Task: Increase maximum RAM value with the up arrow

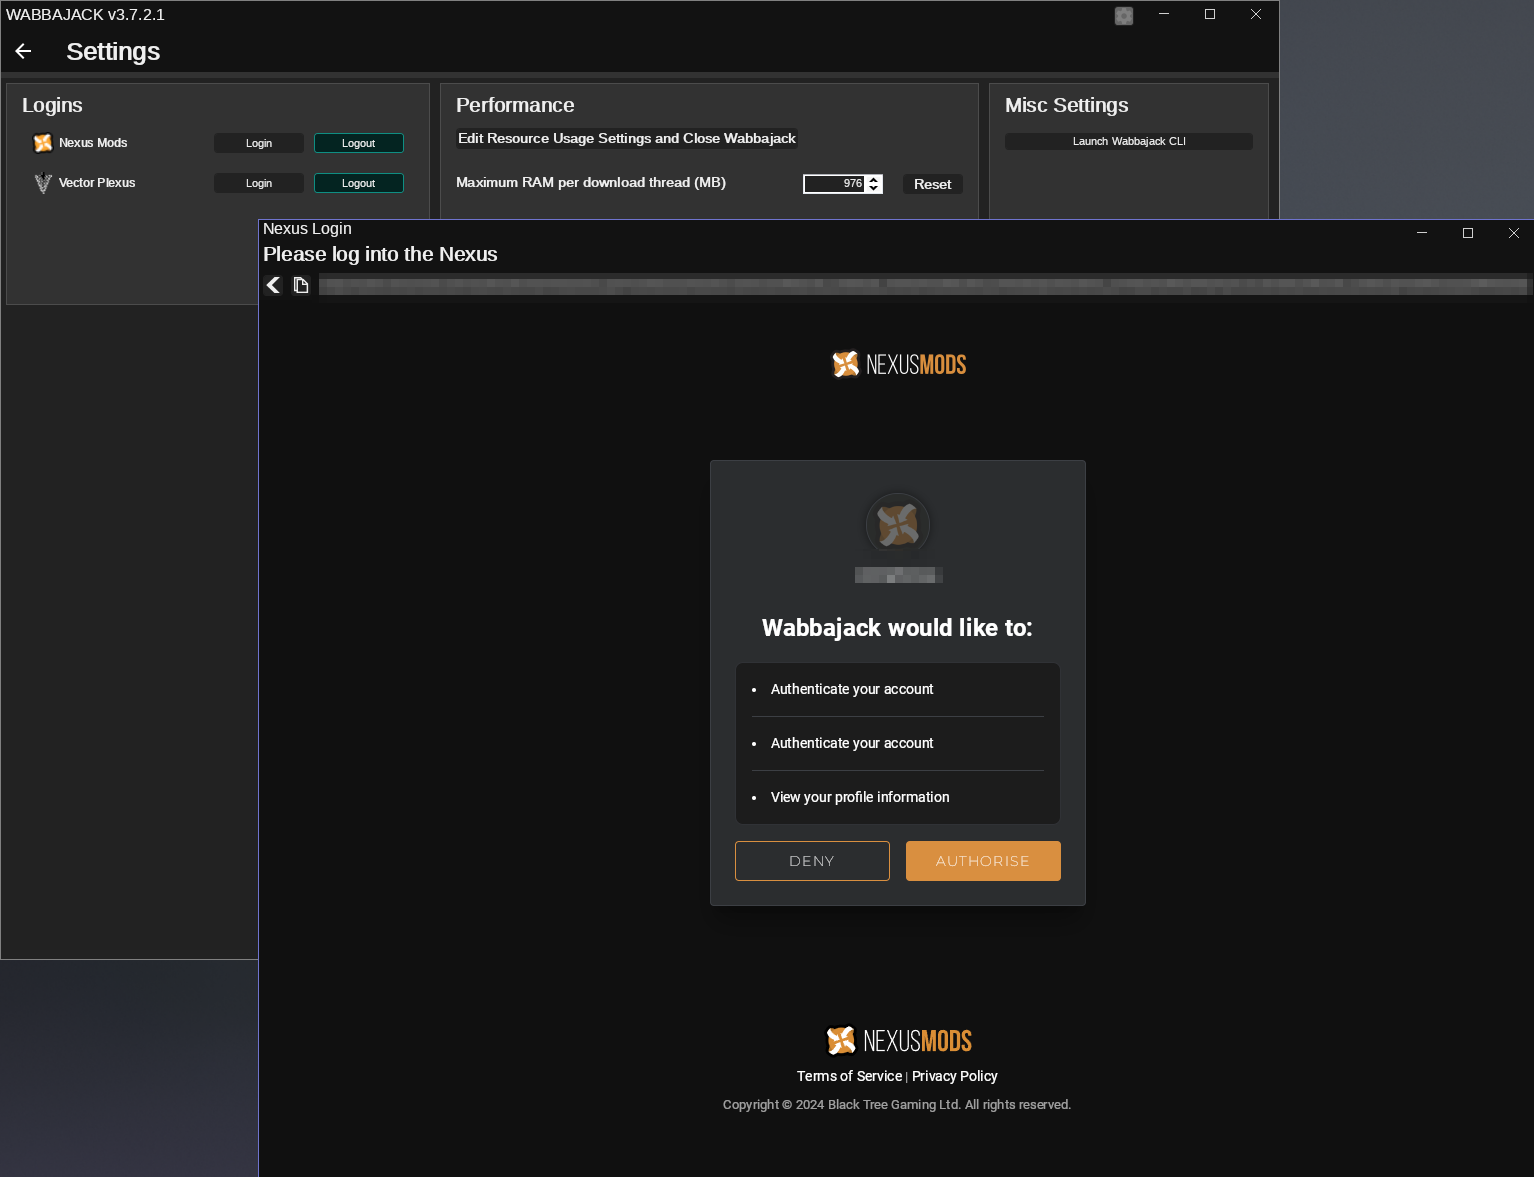Action: coord(874,179)
